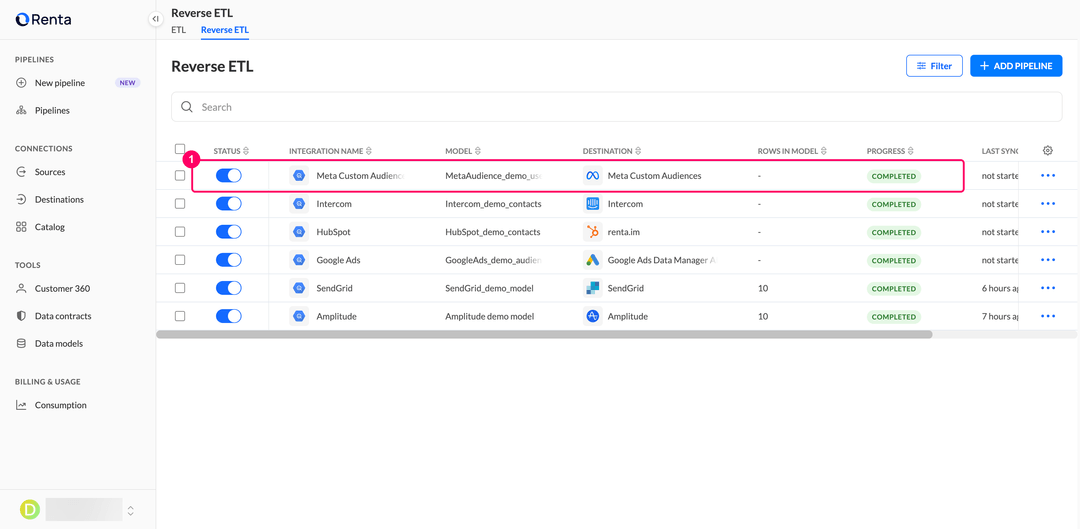This screenshot has width=1080, height=529.
Task: Open the more options menu for the Amplitude row
Action: 1048,316
